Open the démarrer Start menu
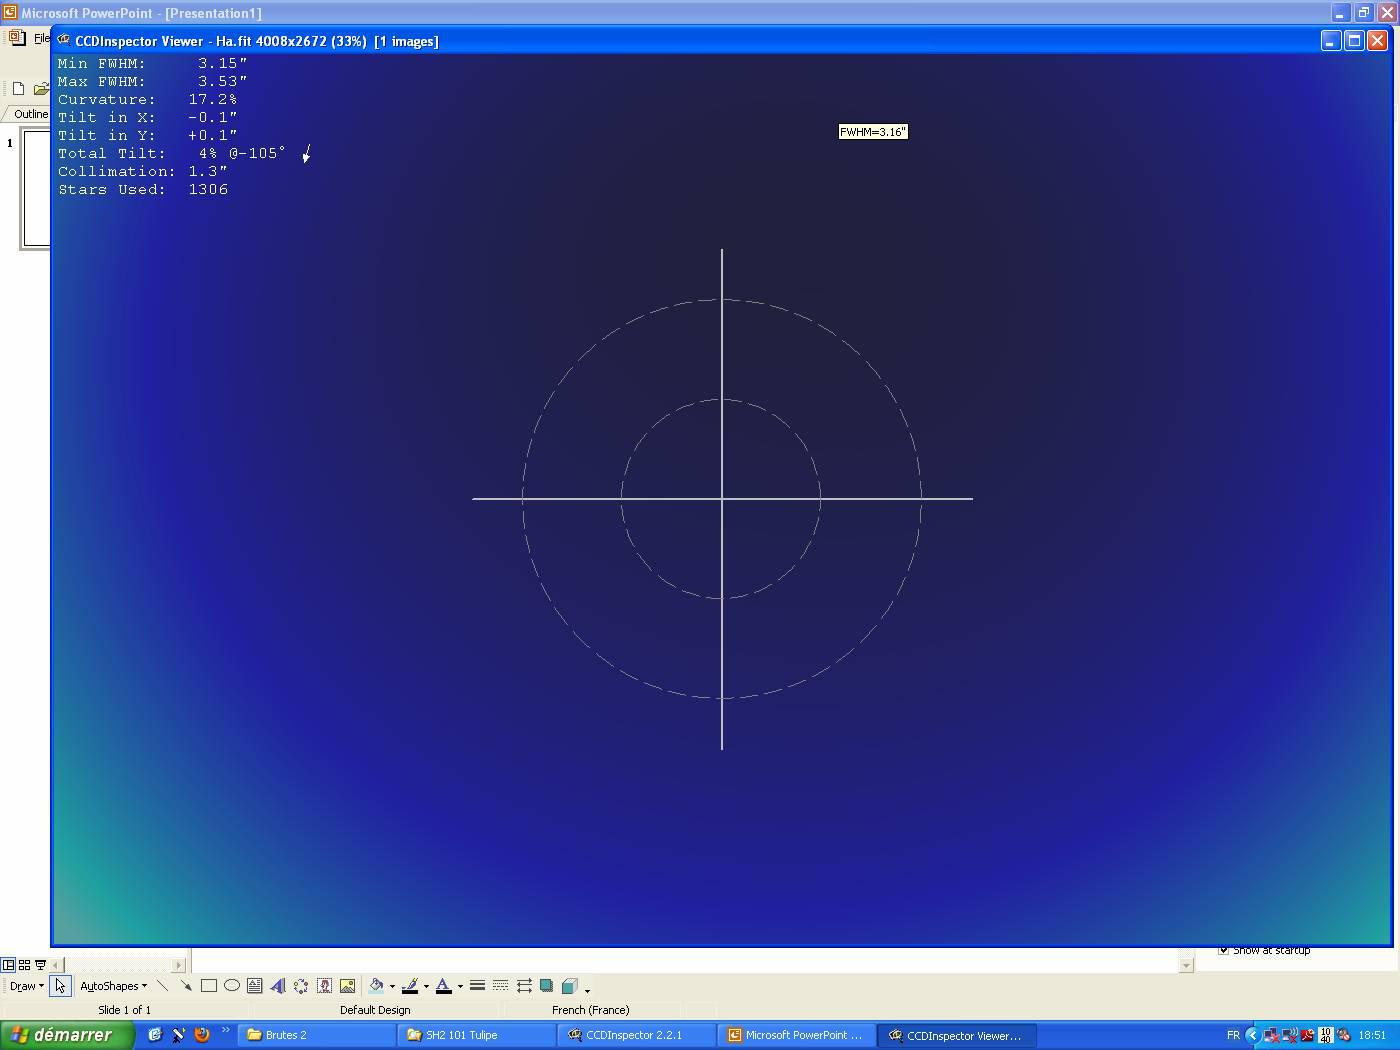1400x1050 pixels. point(67,1035)
